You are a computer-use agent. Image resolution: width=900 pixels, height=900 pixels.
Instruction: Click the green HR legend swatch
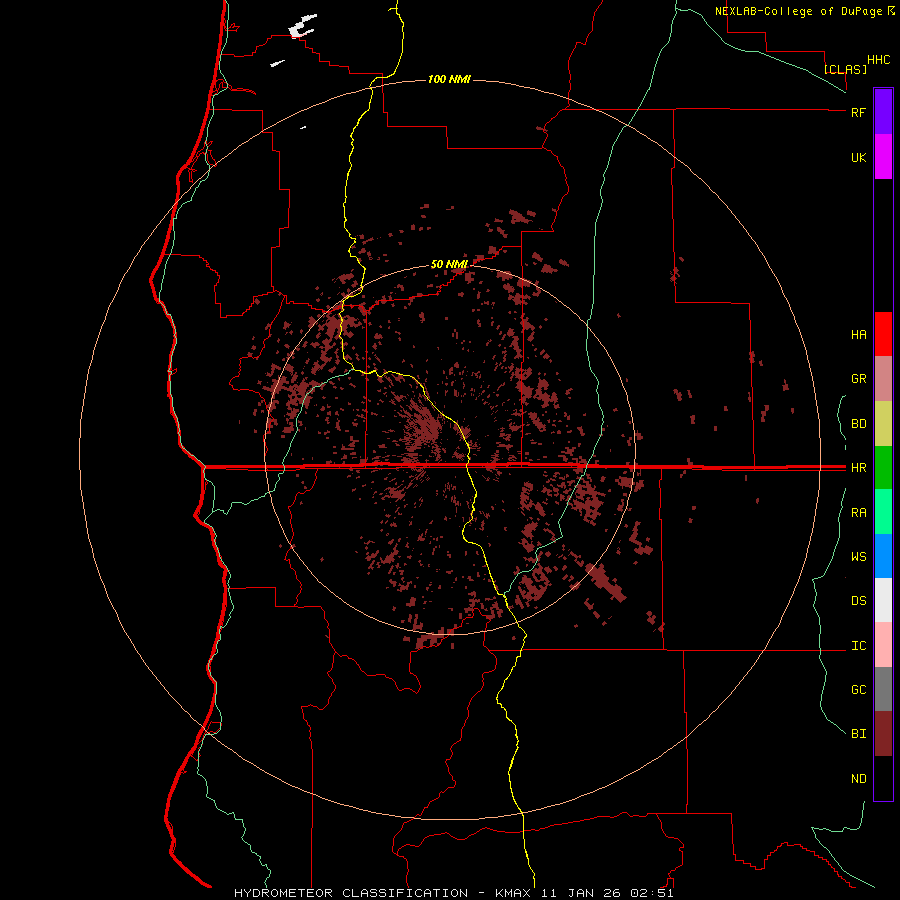point(883,468)
